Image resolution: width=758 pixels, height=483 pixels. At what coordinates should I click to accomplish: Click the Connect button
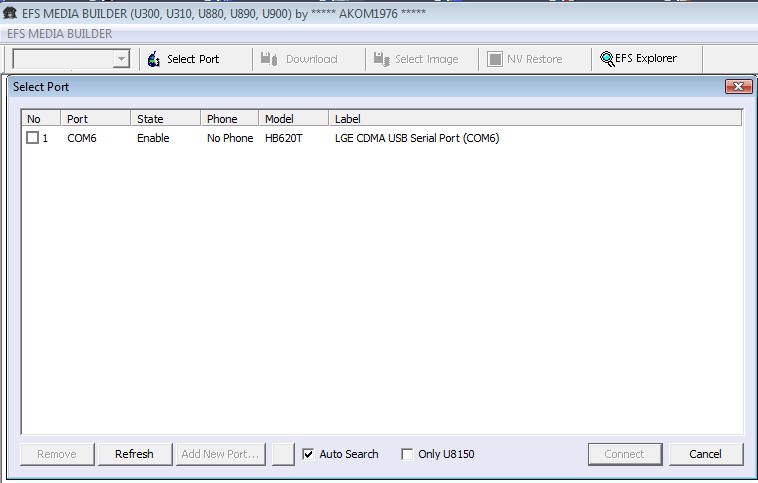pos(625,454)
